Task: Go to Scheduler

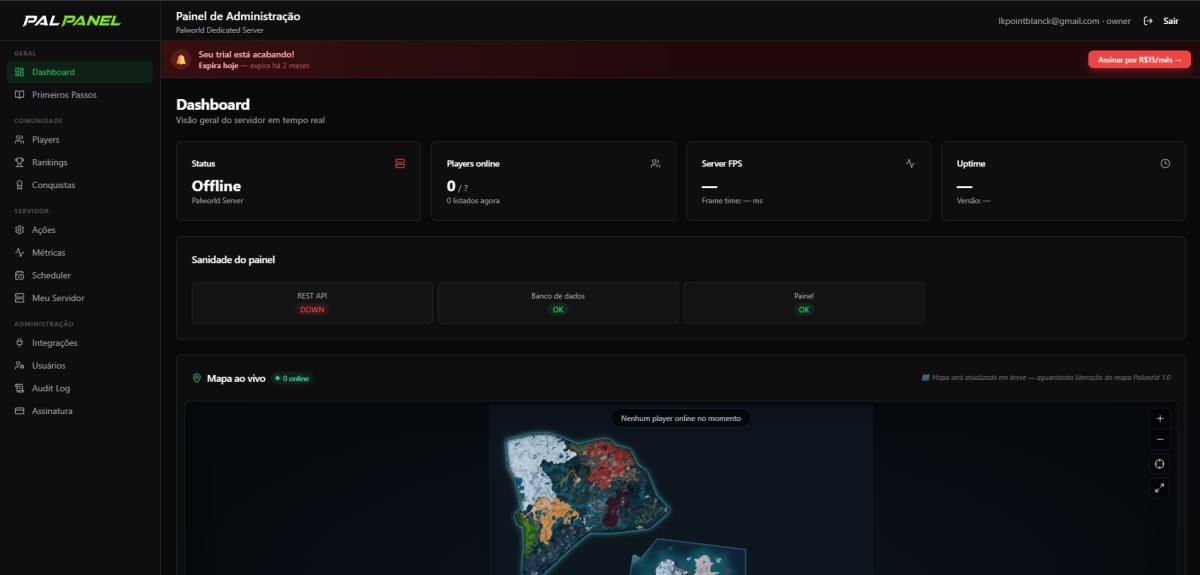Action: [80, 275]
